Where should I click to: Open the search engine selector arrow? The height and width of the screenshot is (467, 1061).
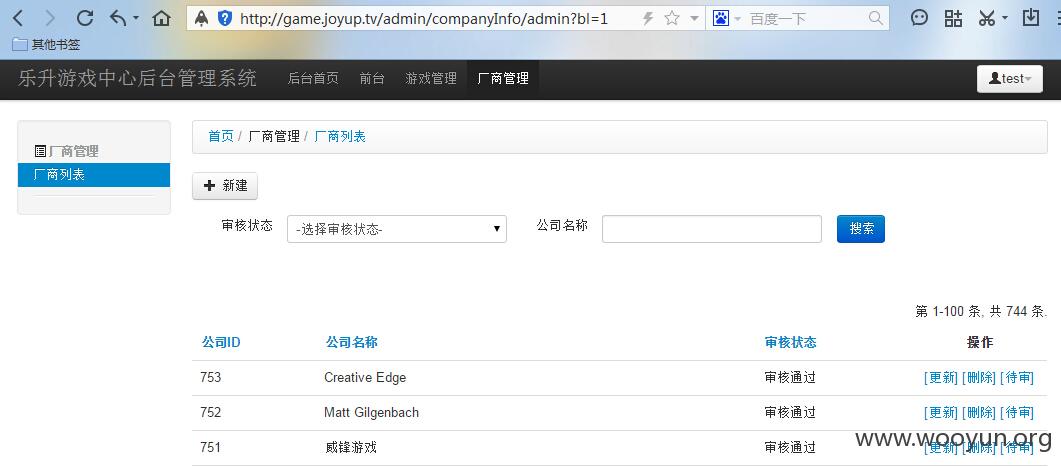tap(738, 19)
